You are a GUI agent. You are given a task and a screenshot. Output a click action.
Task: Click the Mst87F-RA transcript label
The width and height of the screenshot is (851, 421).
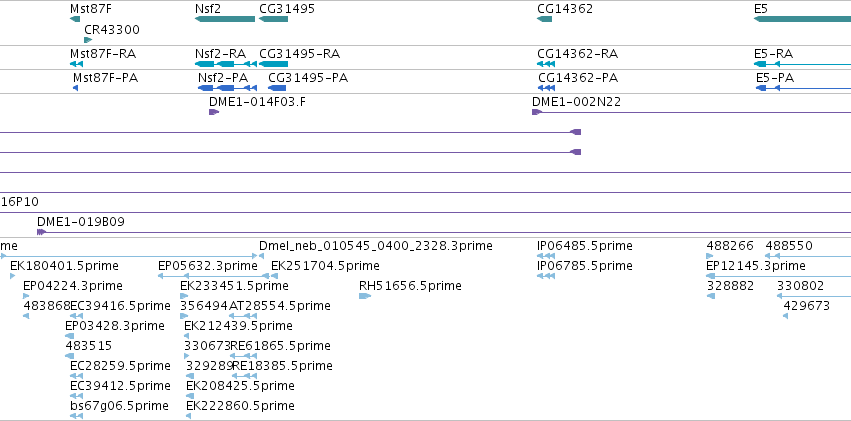[x=103, y=54]
